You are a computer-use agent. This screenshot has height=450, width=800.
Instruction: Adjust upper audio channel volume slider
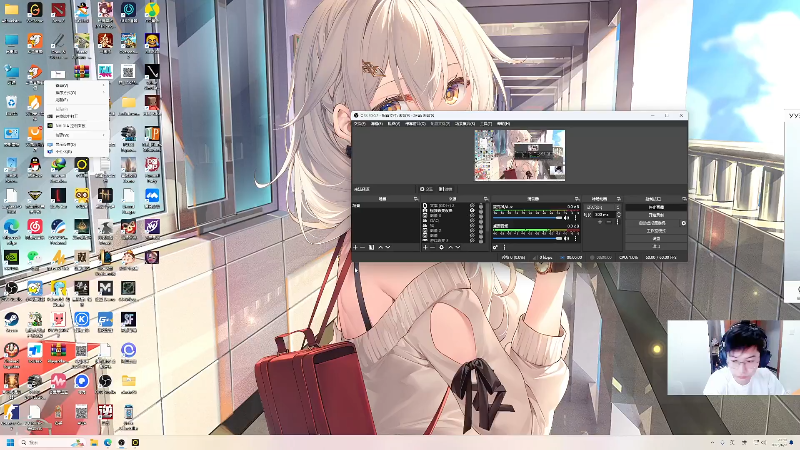coord(528,217)
